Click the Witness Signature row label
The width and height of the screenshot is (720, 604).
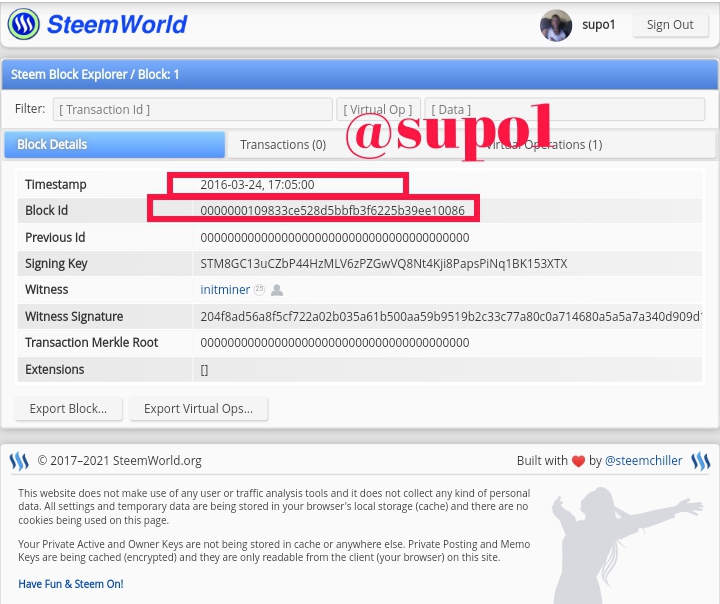coord(74,316)
